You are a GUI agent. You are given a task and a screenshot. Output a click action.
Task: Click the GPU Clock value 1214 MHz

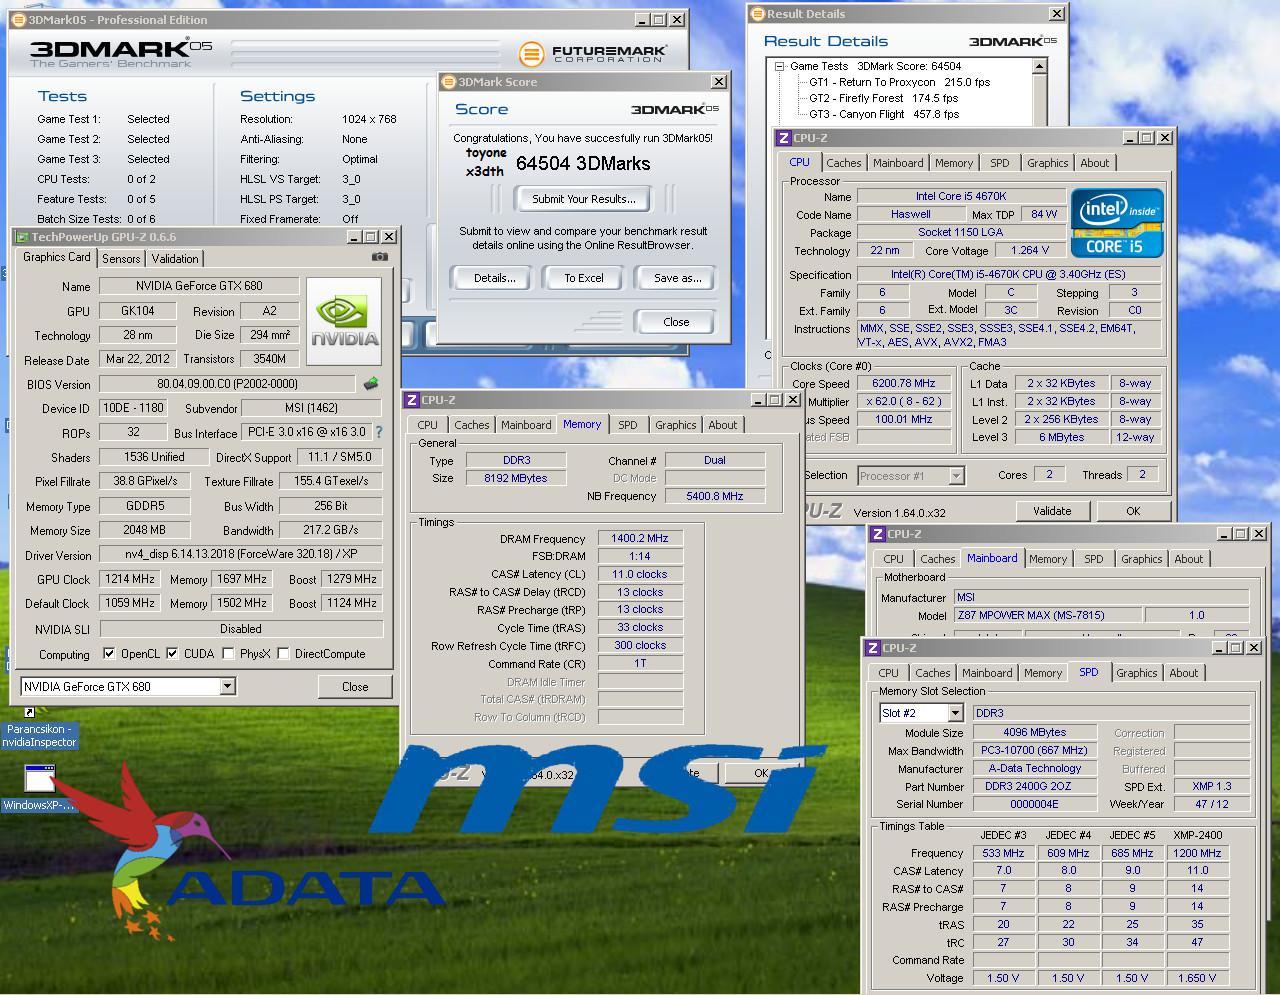[x=129, y=579]
